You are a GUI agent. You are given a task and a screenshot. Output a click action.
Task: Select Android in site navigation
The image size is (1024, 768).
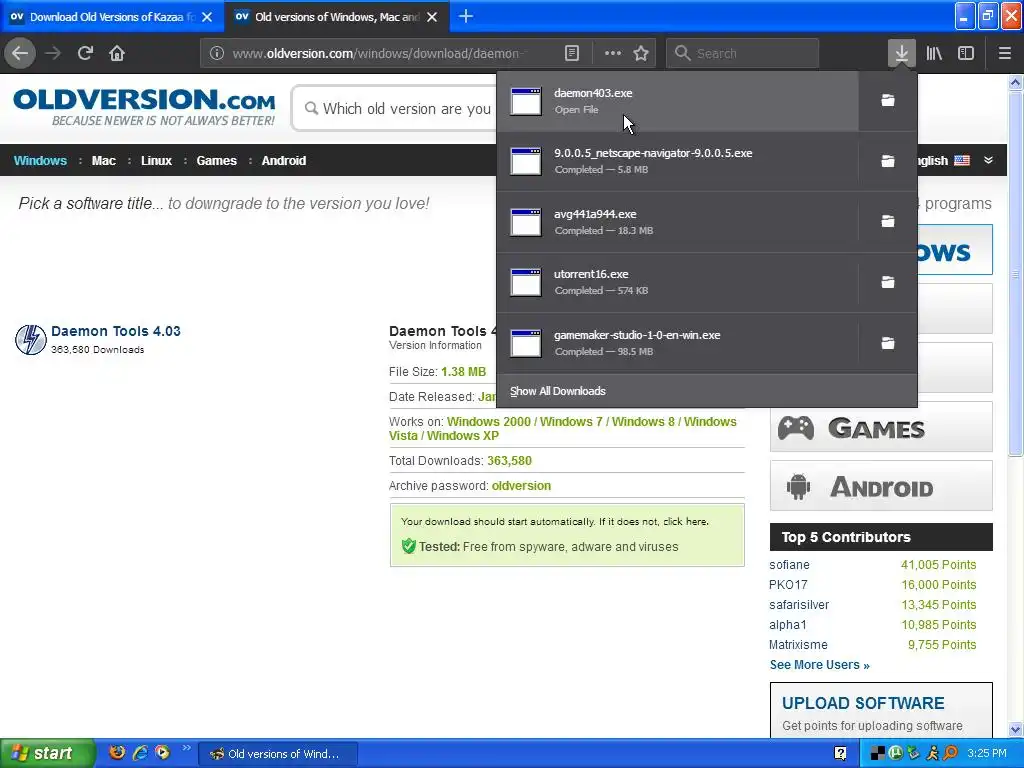(x=283, y=161)
